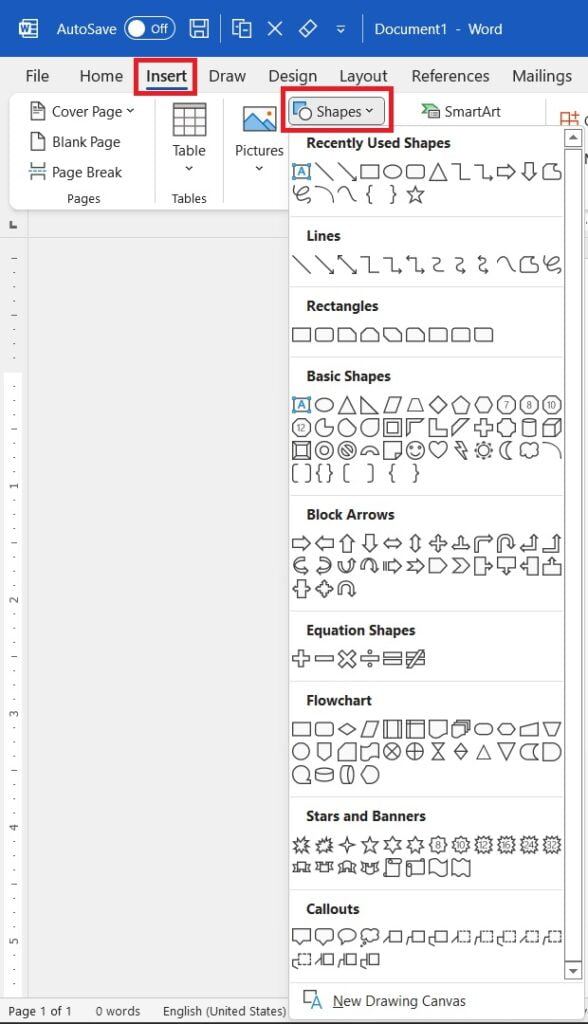588x1024 pixels.
Task: Choose the rounded rectangular callout shape
Action: [323, 936]
